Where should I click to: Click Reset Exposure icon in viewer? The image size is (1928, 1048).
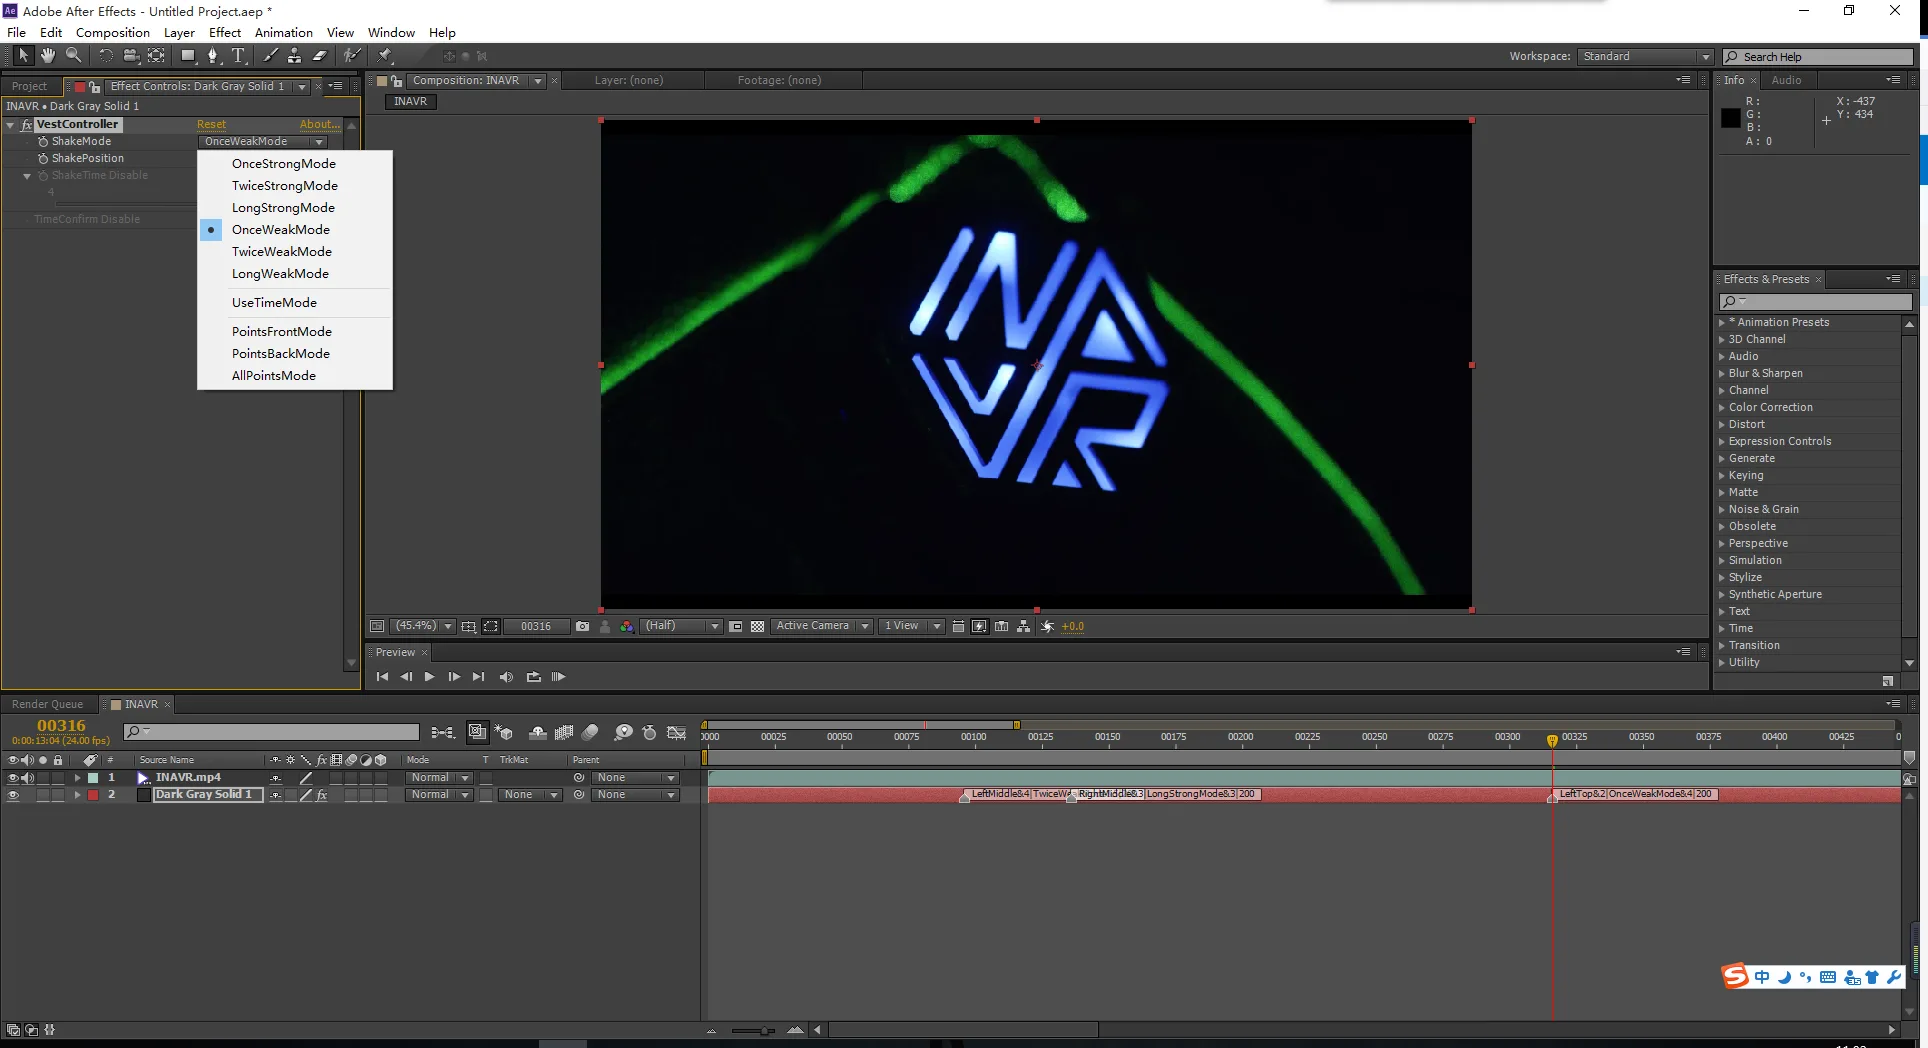click(1047, 626)
